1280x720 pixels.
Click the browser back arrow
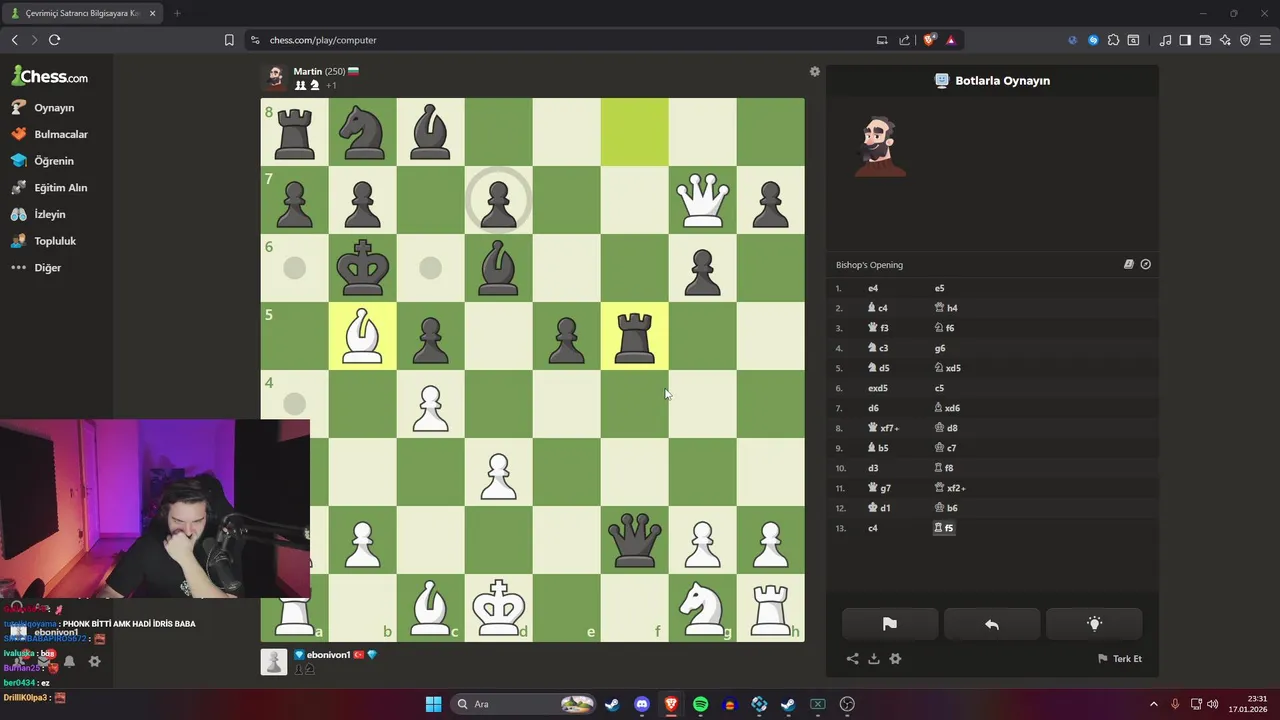click(14, 40)
